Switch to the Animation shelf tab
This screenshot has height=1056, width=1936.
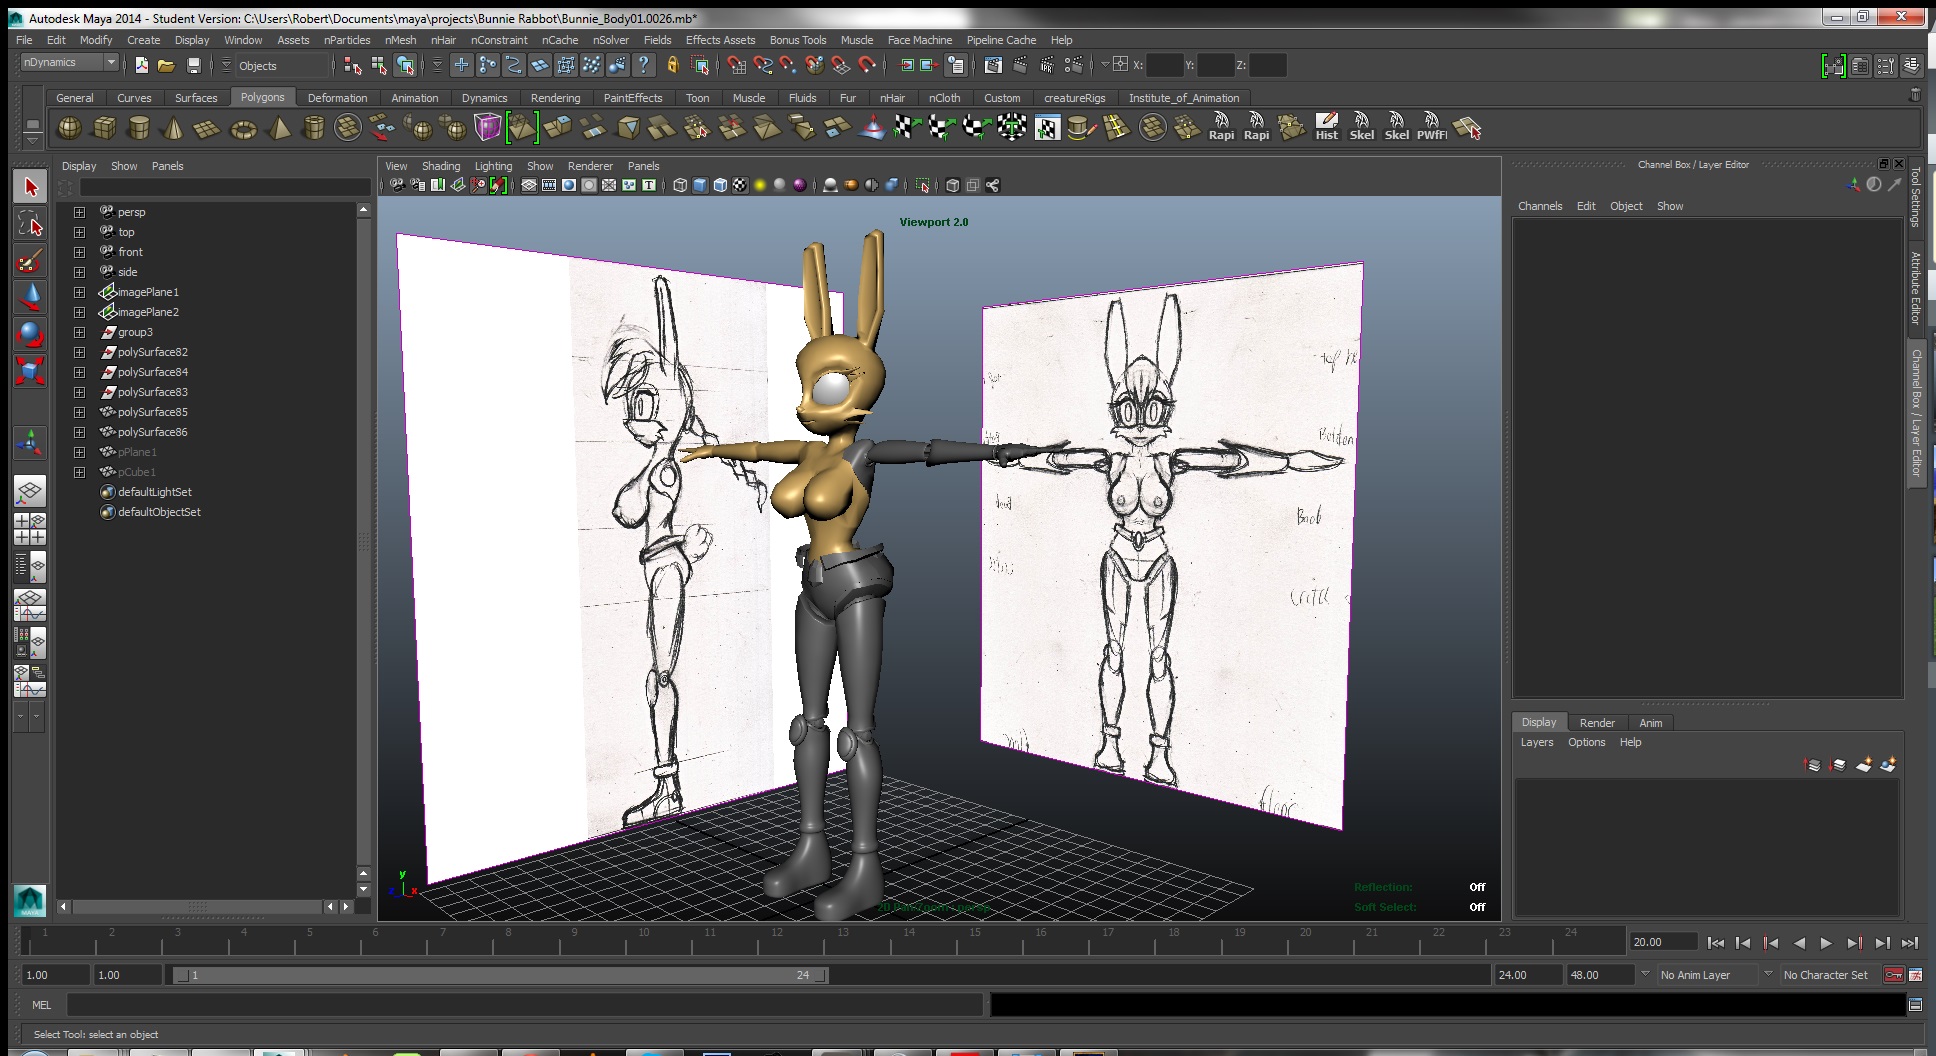(414, 98)
